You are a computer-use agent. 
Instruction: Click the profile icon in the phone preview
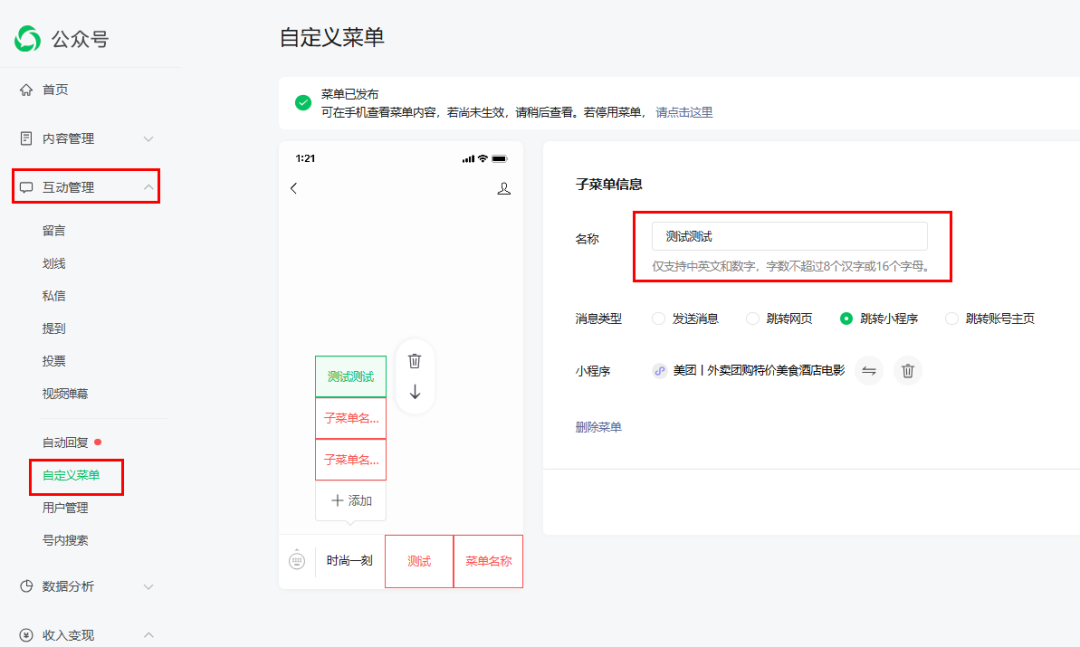tap(504, 188)
